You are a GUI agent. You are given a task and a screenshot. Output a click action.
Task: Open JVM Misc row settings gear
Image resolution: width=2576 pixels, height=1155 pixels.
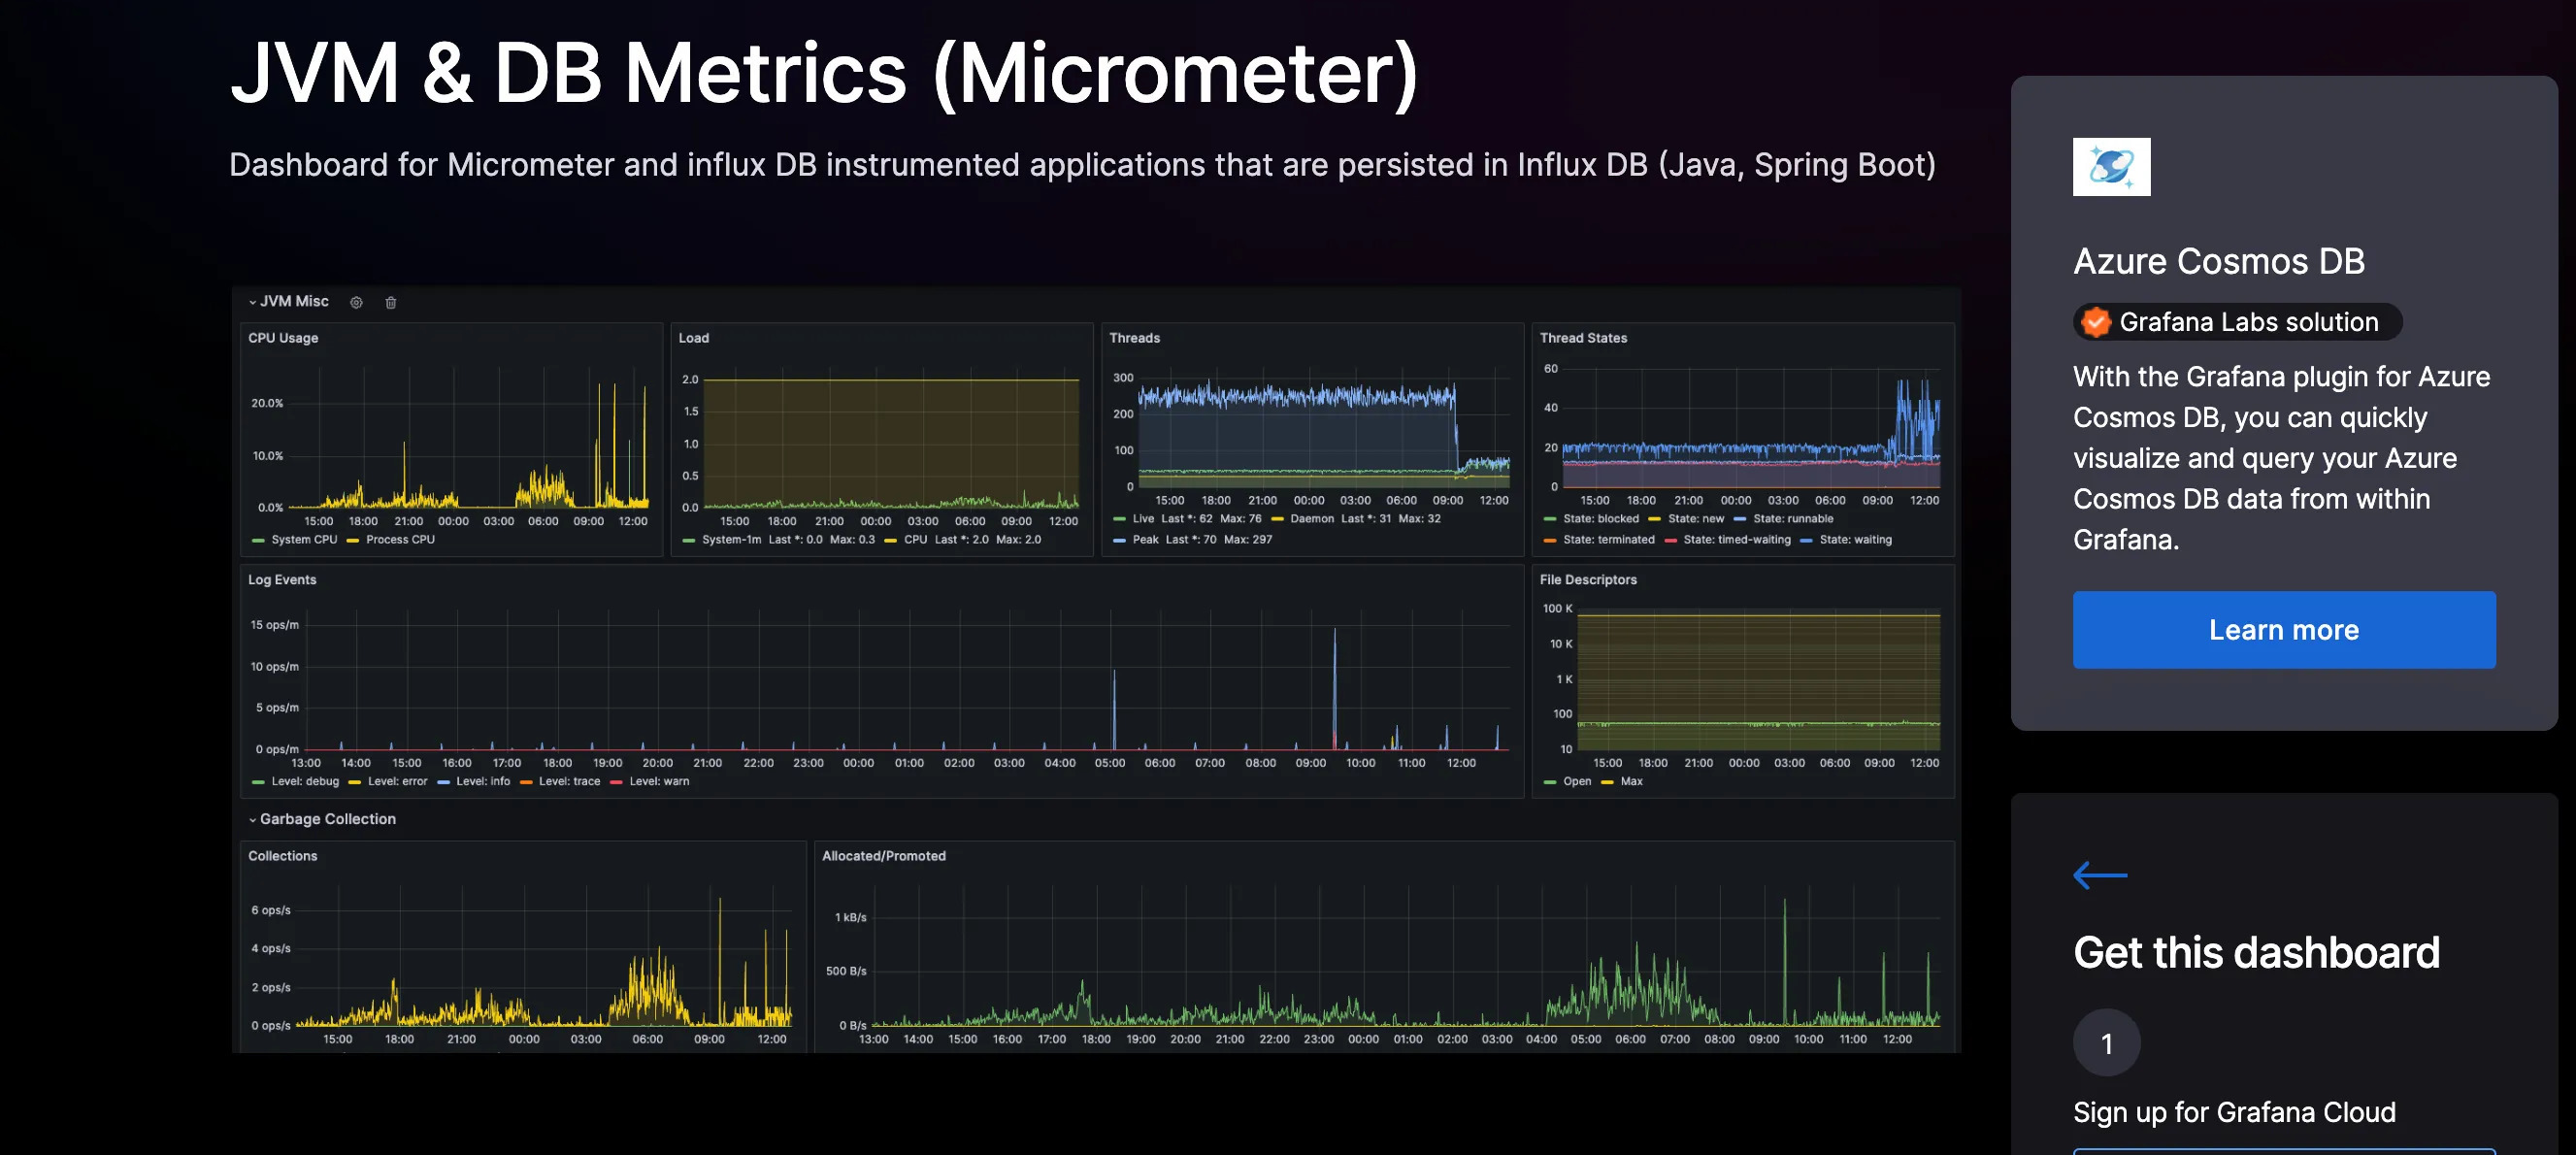coord(356,302)
